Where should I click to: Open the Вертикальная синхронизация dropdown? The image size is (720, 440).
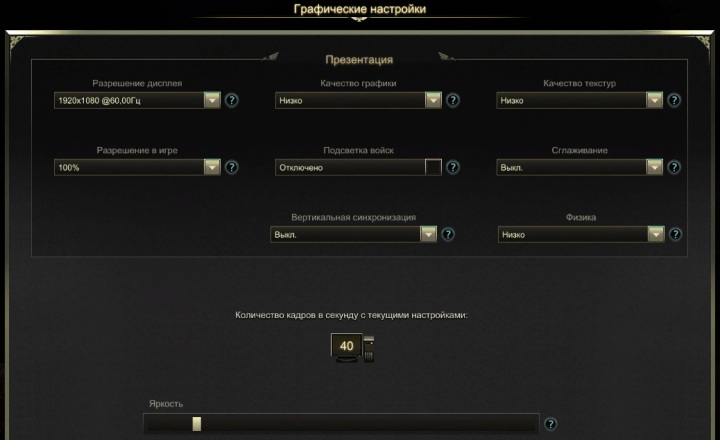[354, 234]
